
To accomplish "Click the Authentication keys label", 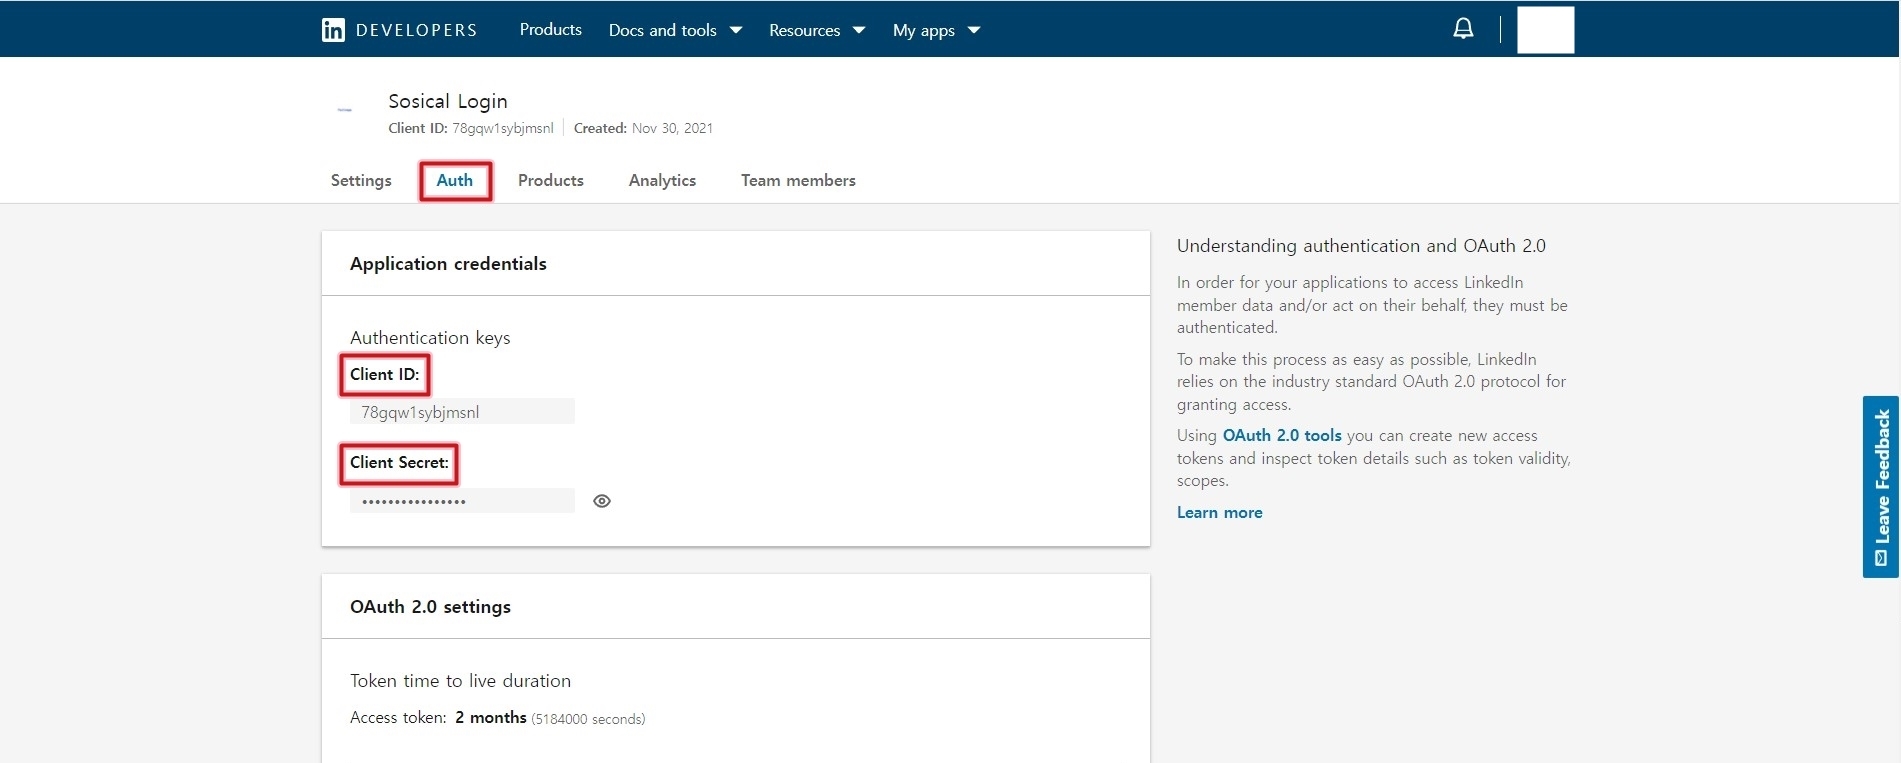I will pos(430,338).
